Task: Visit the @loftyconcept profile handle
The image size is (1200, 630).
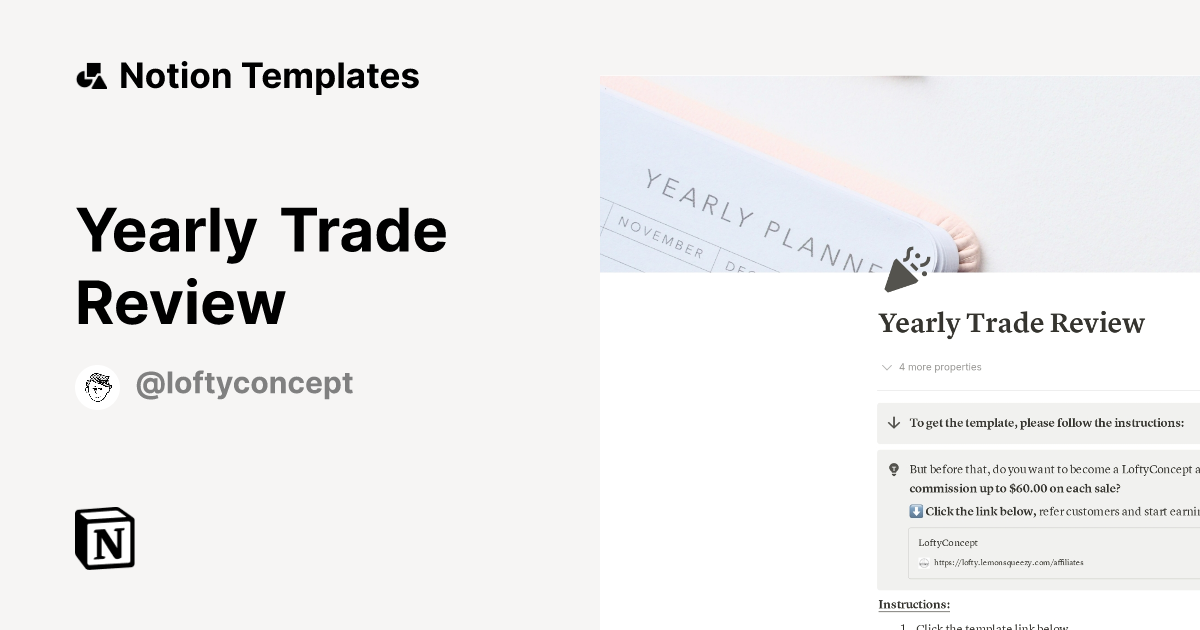Action: click(244, 384)
